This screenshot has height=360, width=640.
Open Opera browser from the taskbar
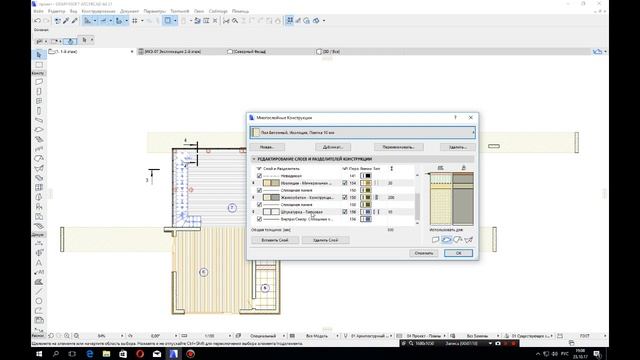coord(140,354)
